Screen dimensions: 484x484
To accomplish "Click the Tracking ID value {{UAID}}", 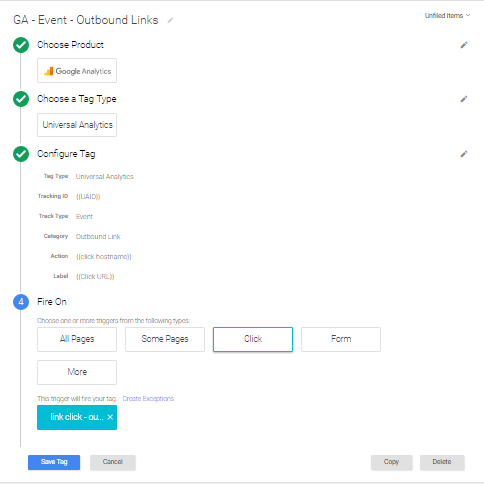I will [88, 196].
